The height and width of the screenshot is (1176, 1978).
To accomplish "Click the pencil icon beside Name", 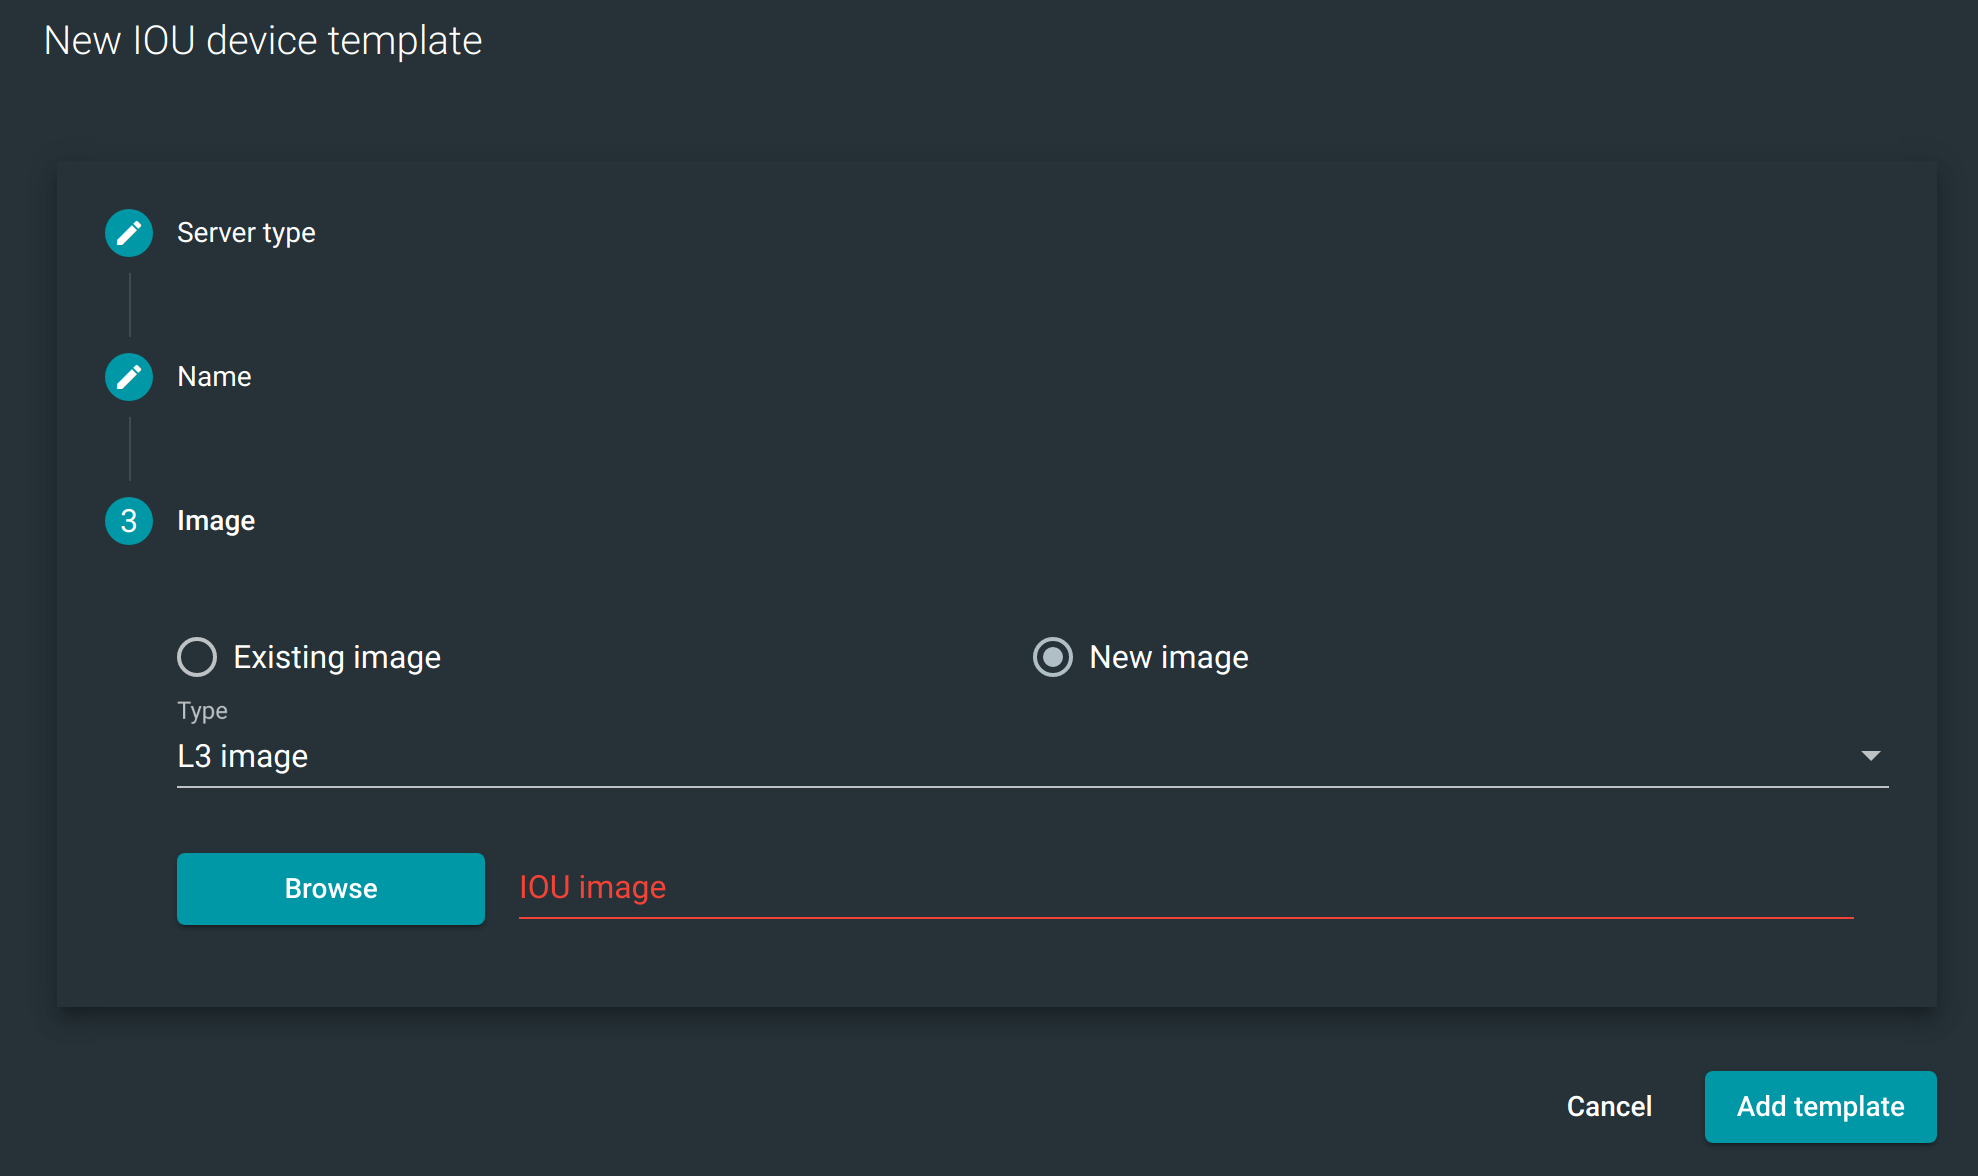I will coord(129,376).
